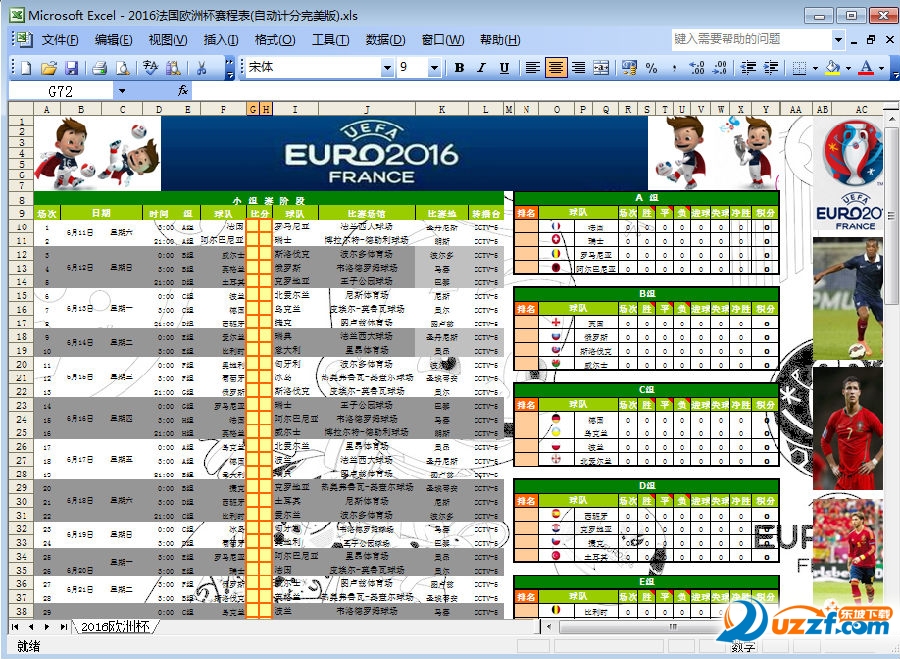Image resolution: width=900 pixels, height=659 pixels.
Task: Click the help question input box
Action: (x=751, y=39)
